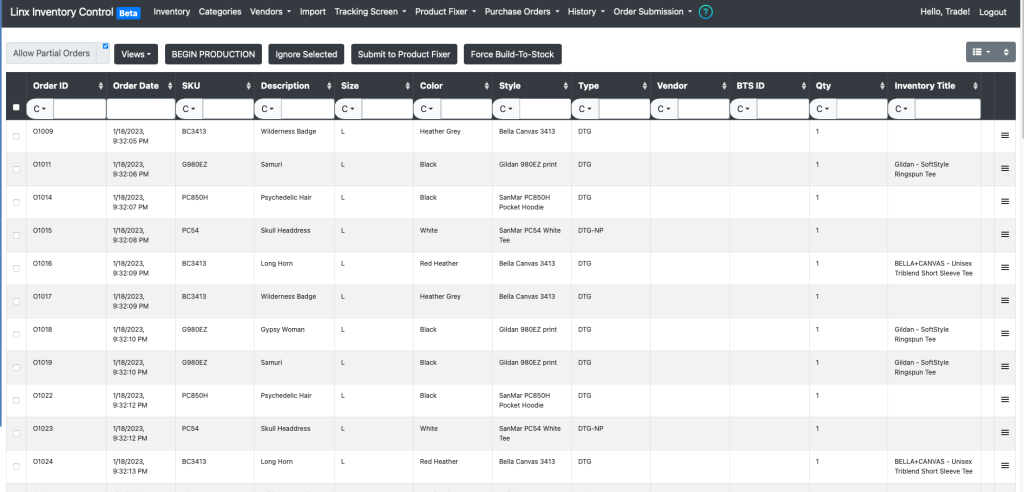
Task: Click the Vendor filter text field
Action: (703, 108)
